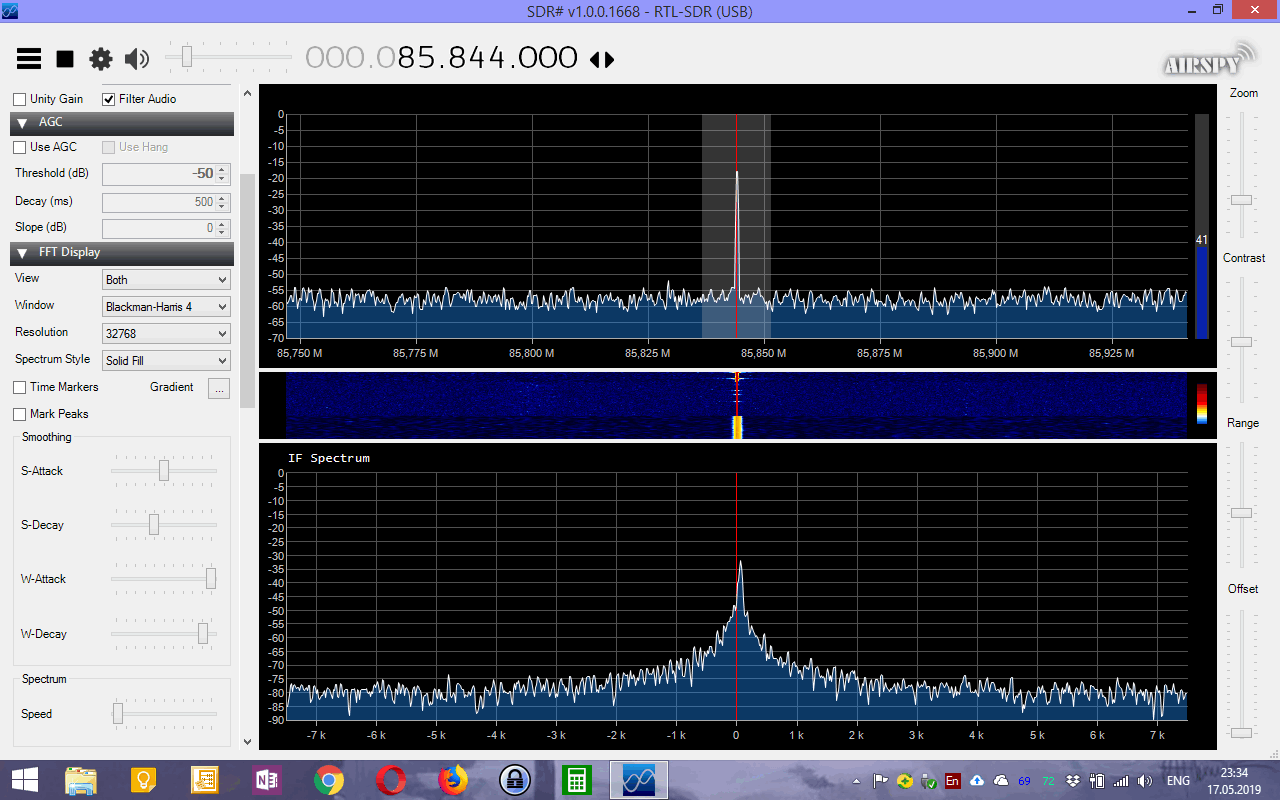
Task: Click the Airspy logo
Action: 1209,60
